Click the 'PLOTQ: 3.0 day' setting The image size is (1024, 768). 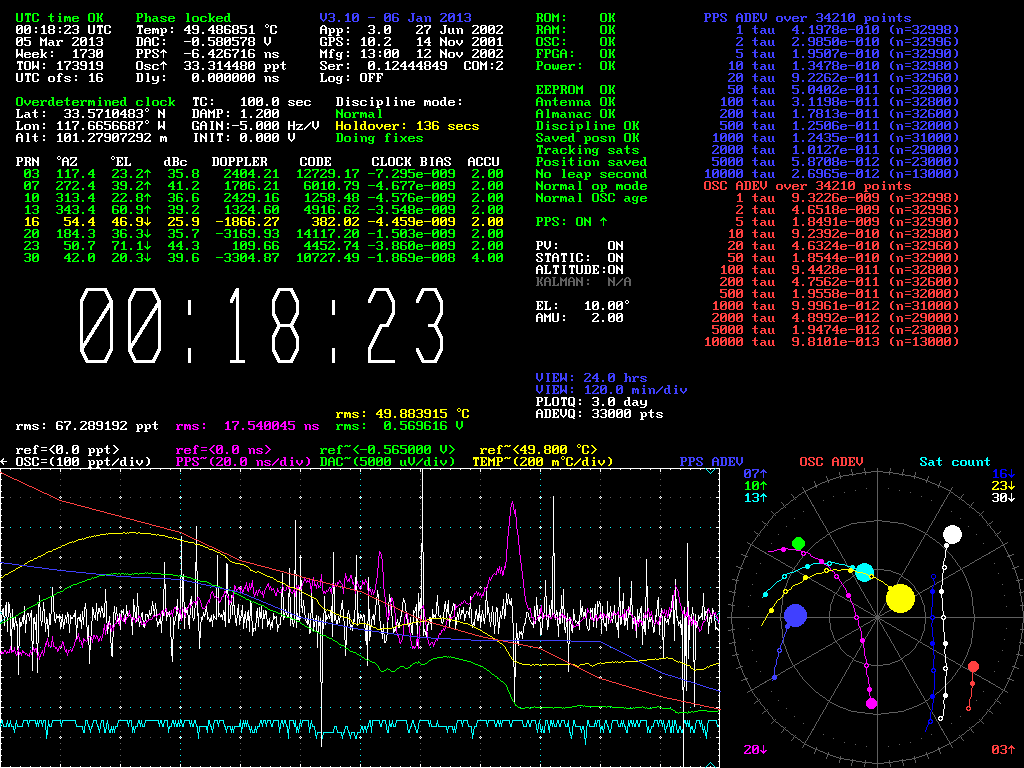[591, 402]
